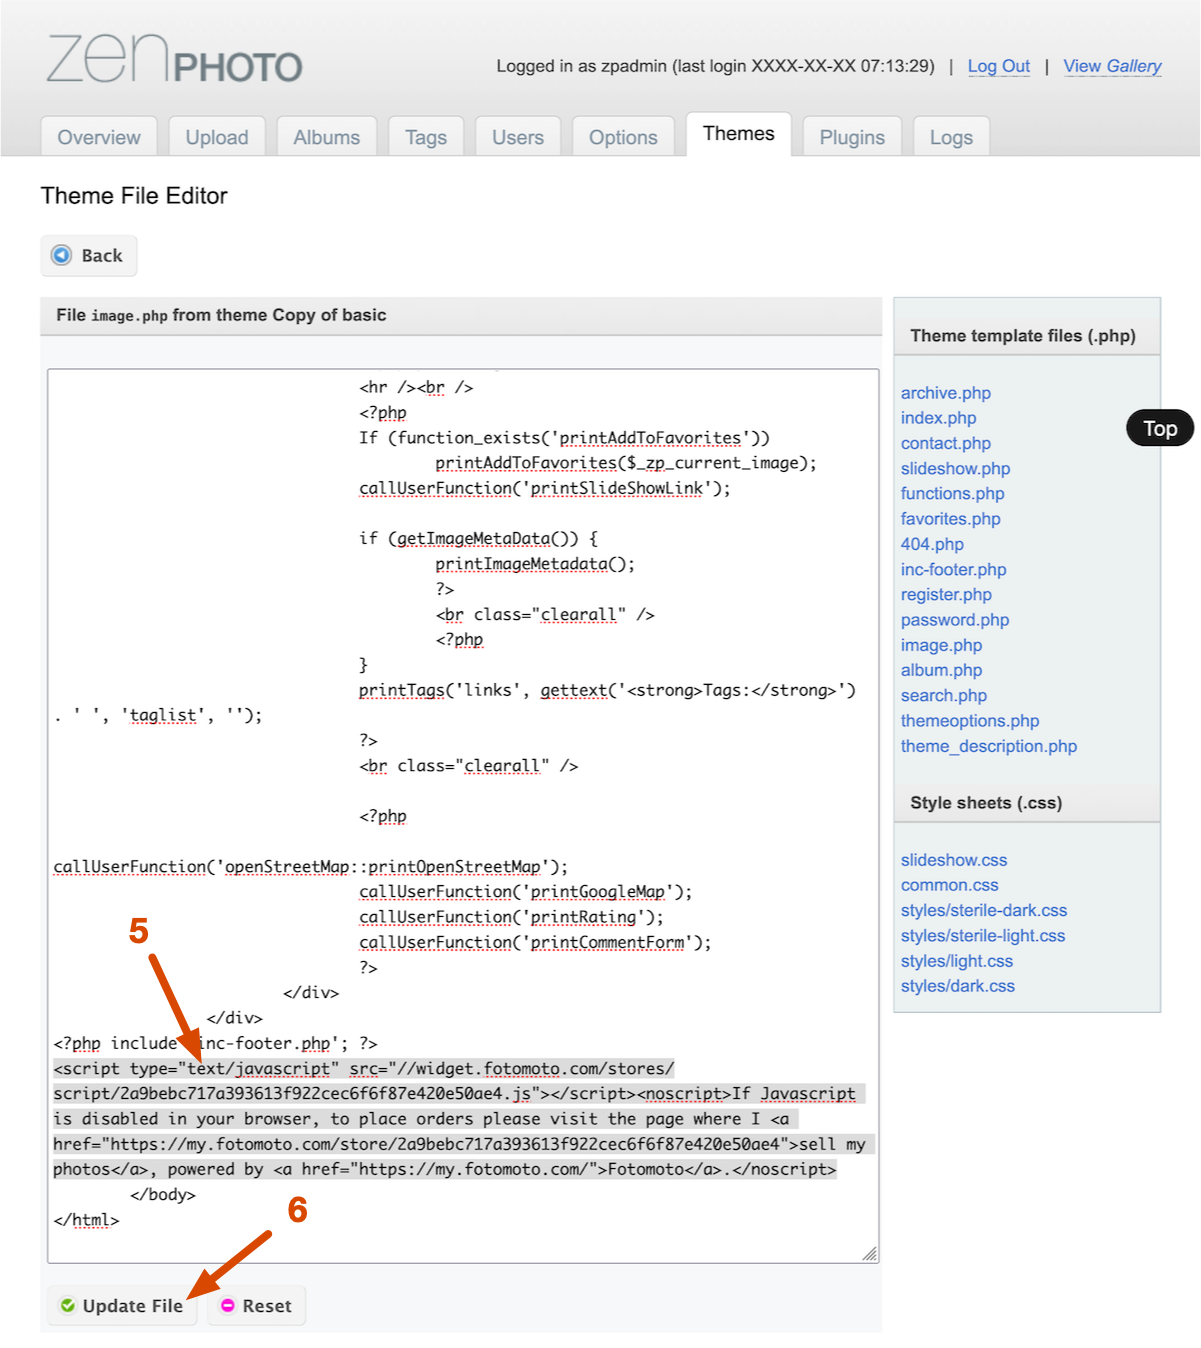Open slideshow.php template file
This screenshot has width=1201, height=1348.
(955, 468)
